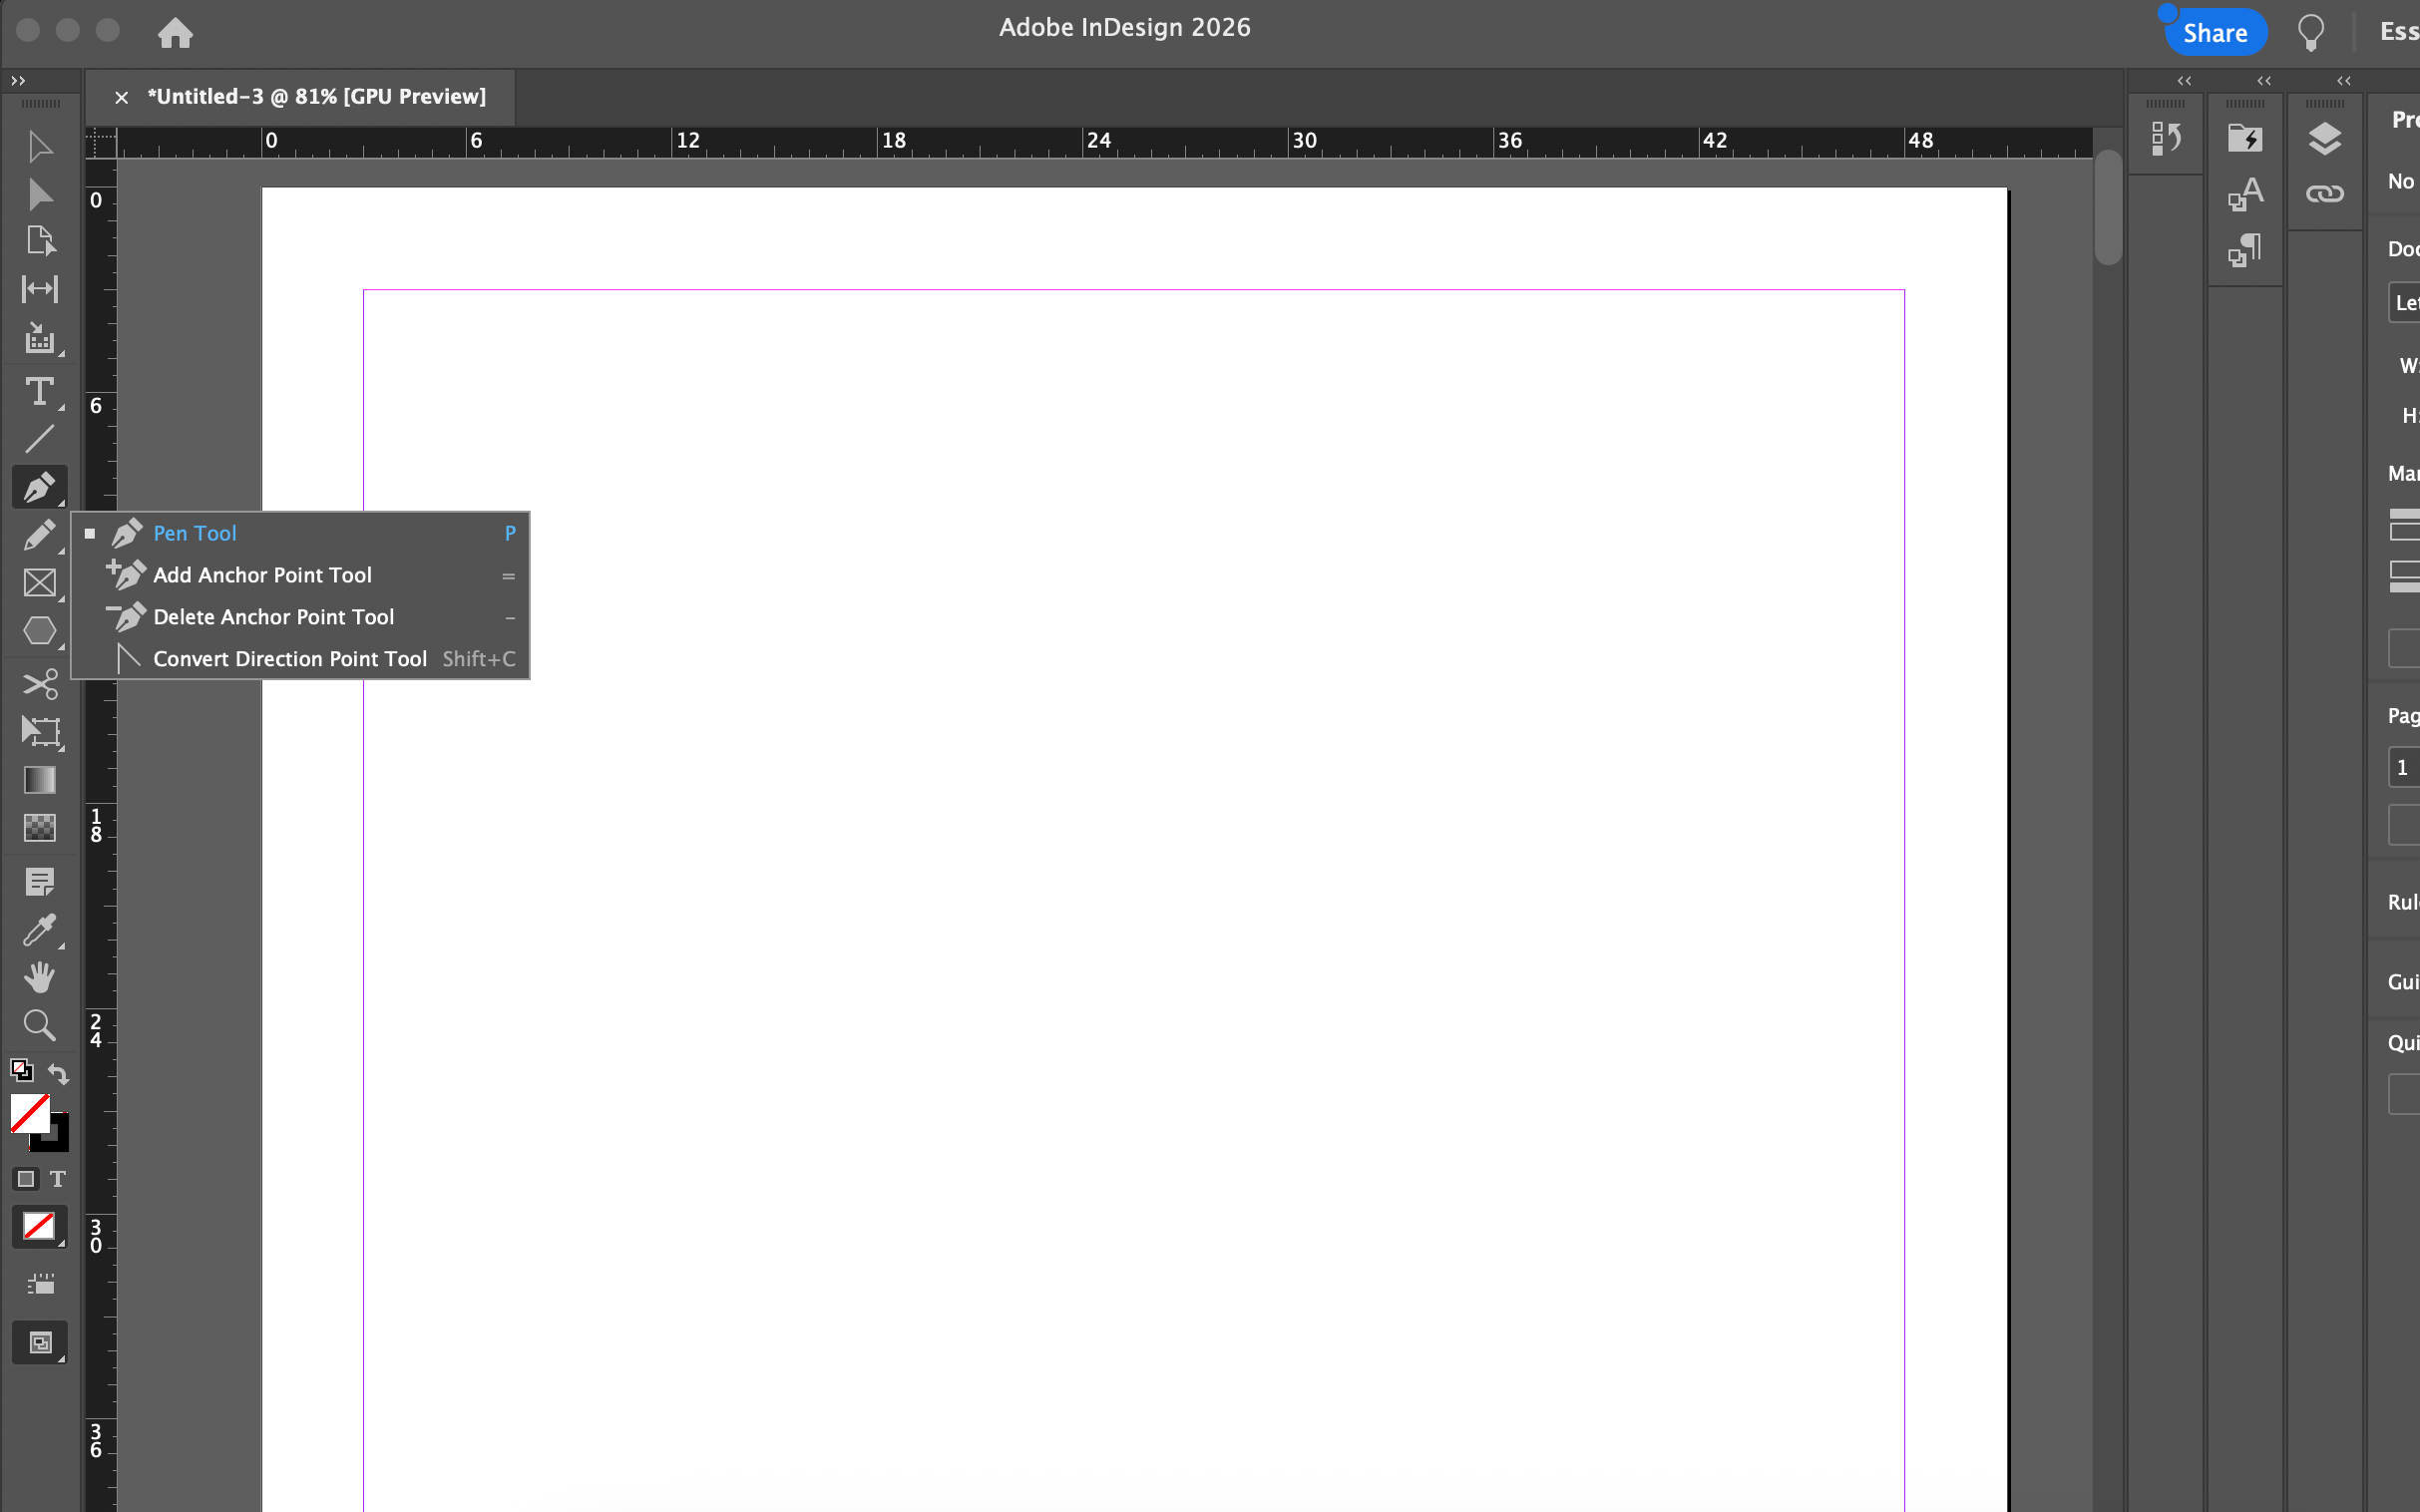Choose Add Anchor Point Tool
Screen dimensions: 2420x1512
[262, 575]
